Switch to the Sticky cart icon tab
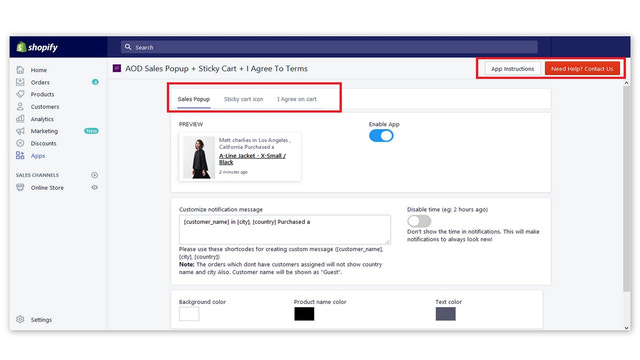Screen dimensions: 640x360 point(244,99)
